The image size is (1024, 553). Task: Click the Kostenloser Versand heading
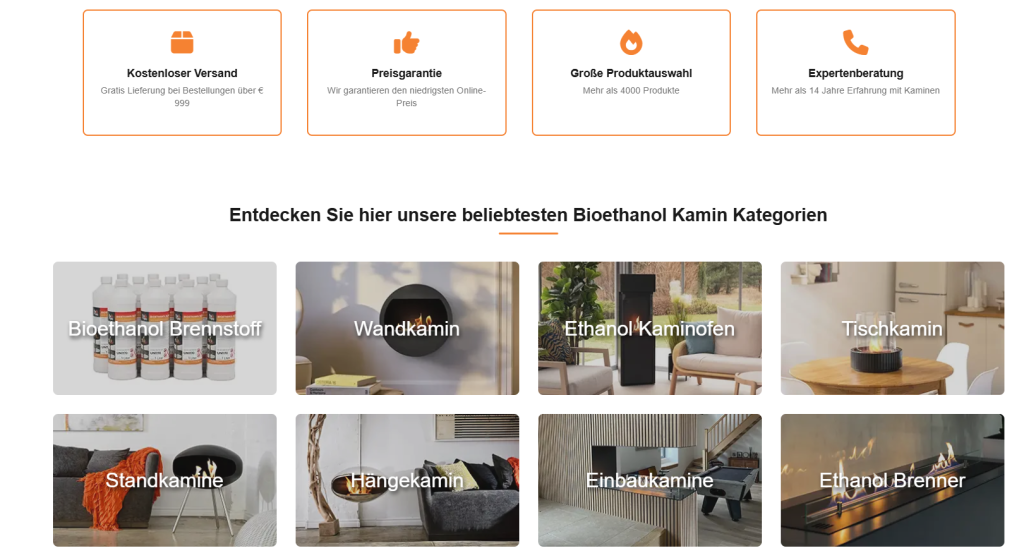[182, 73]
